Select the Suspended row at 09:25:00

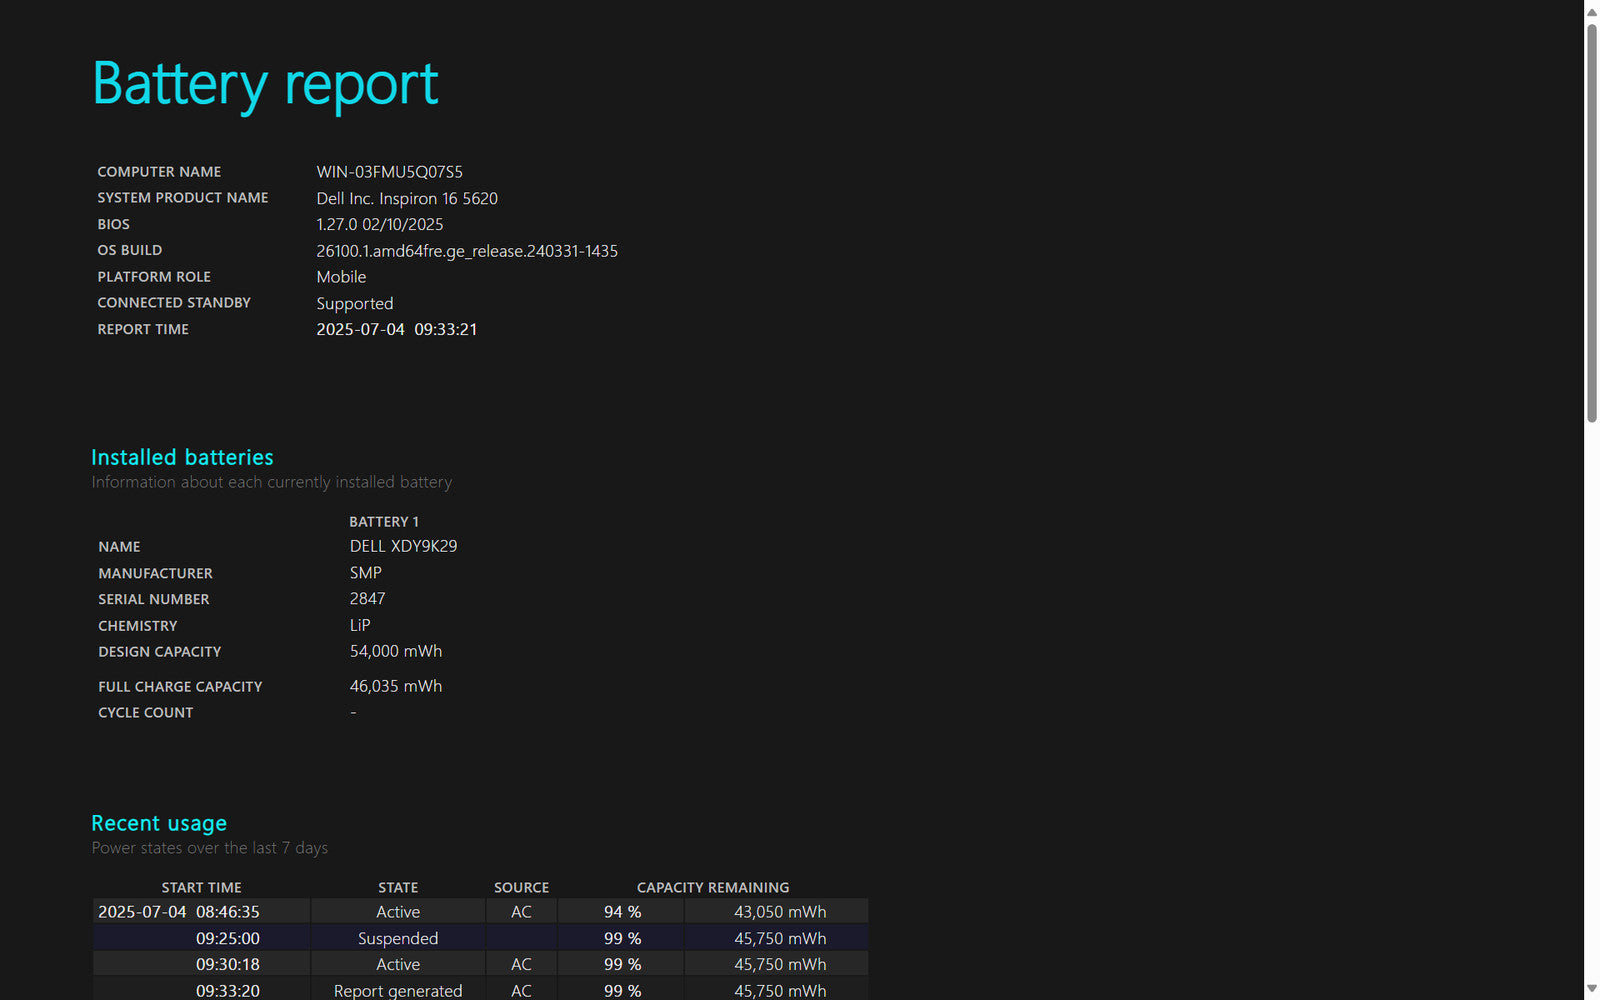tap(398, 938)
